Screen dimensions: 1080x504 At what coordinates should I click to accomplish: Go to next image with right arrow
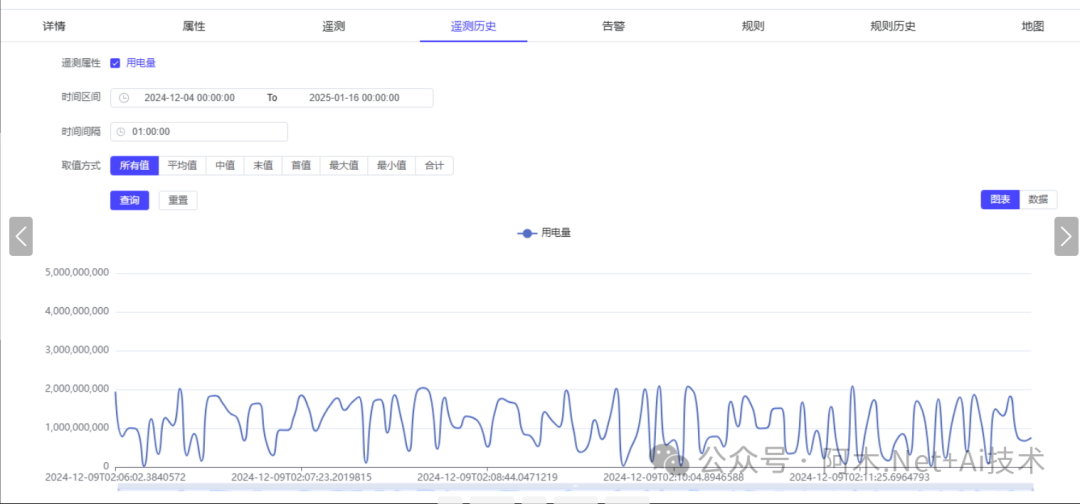pyautogui.click(x=1066, y=236)
